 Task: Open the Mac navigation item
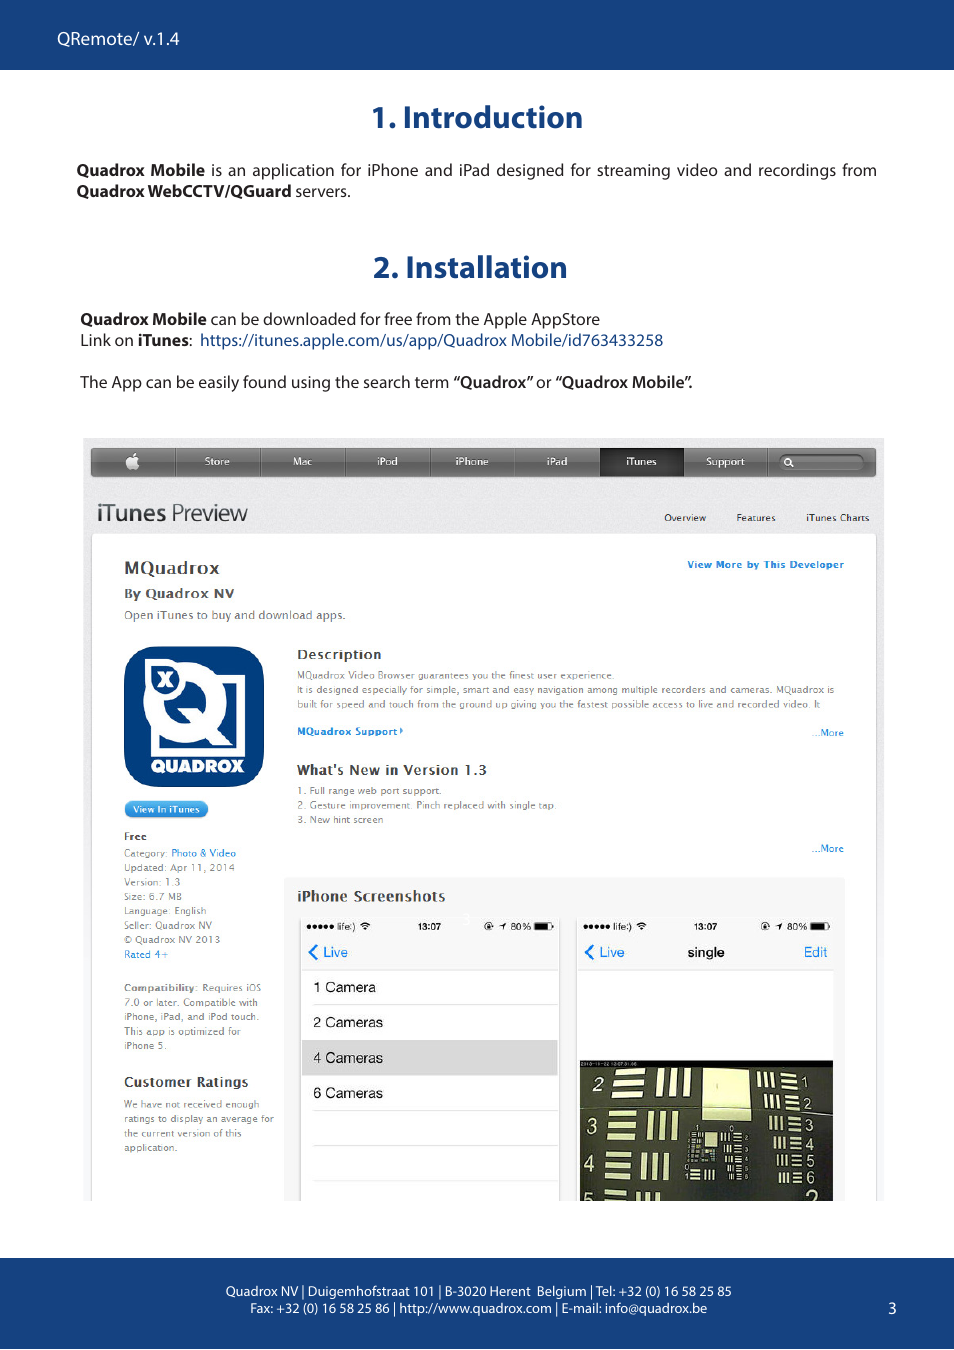302,462
